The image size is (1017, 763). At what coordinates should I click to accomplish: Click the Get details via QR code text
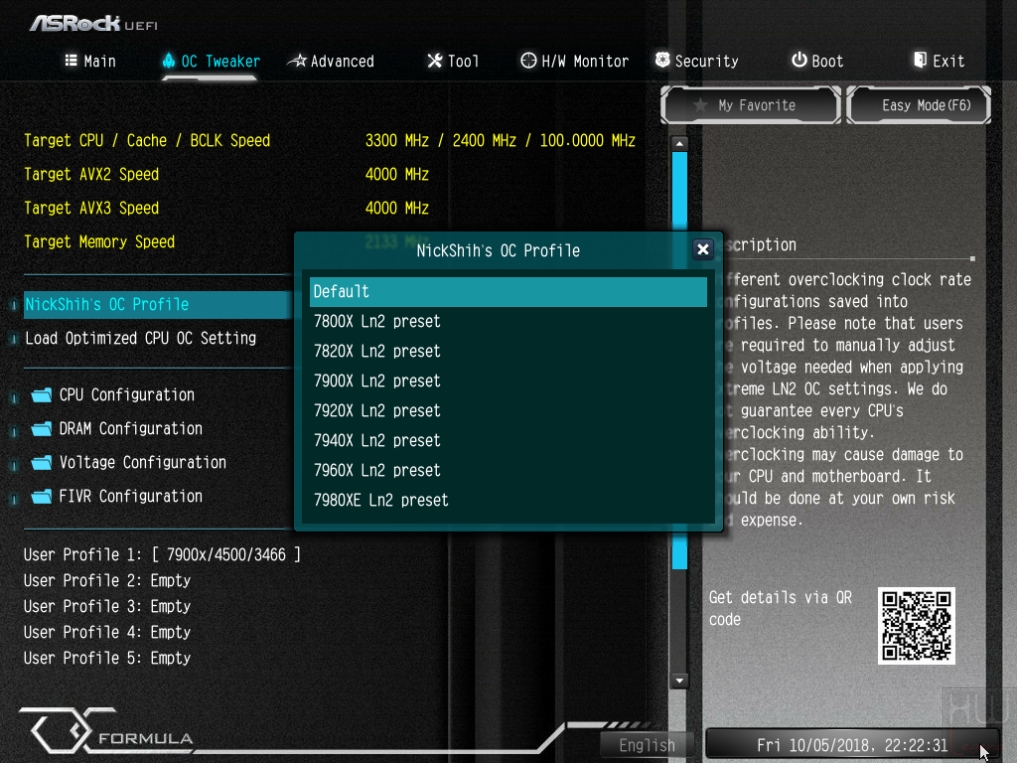pyautogui.click(x=780, y=609)
